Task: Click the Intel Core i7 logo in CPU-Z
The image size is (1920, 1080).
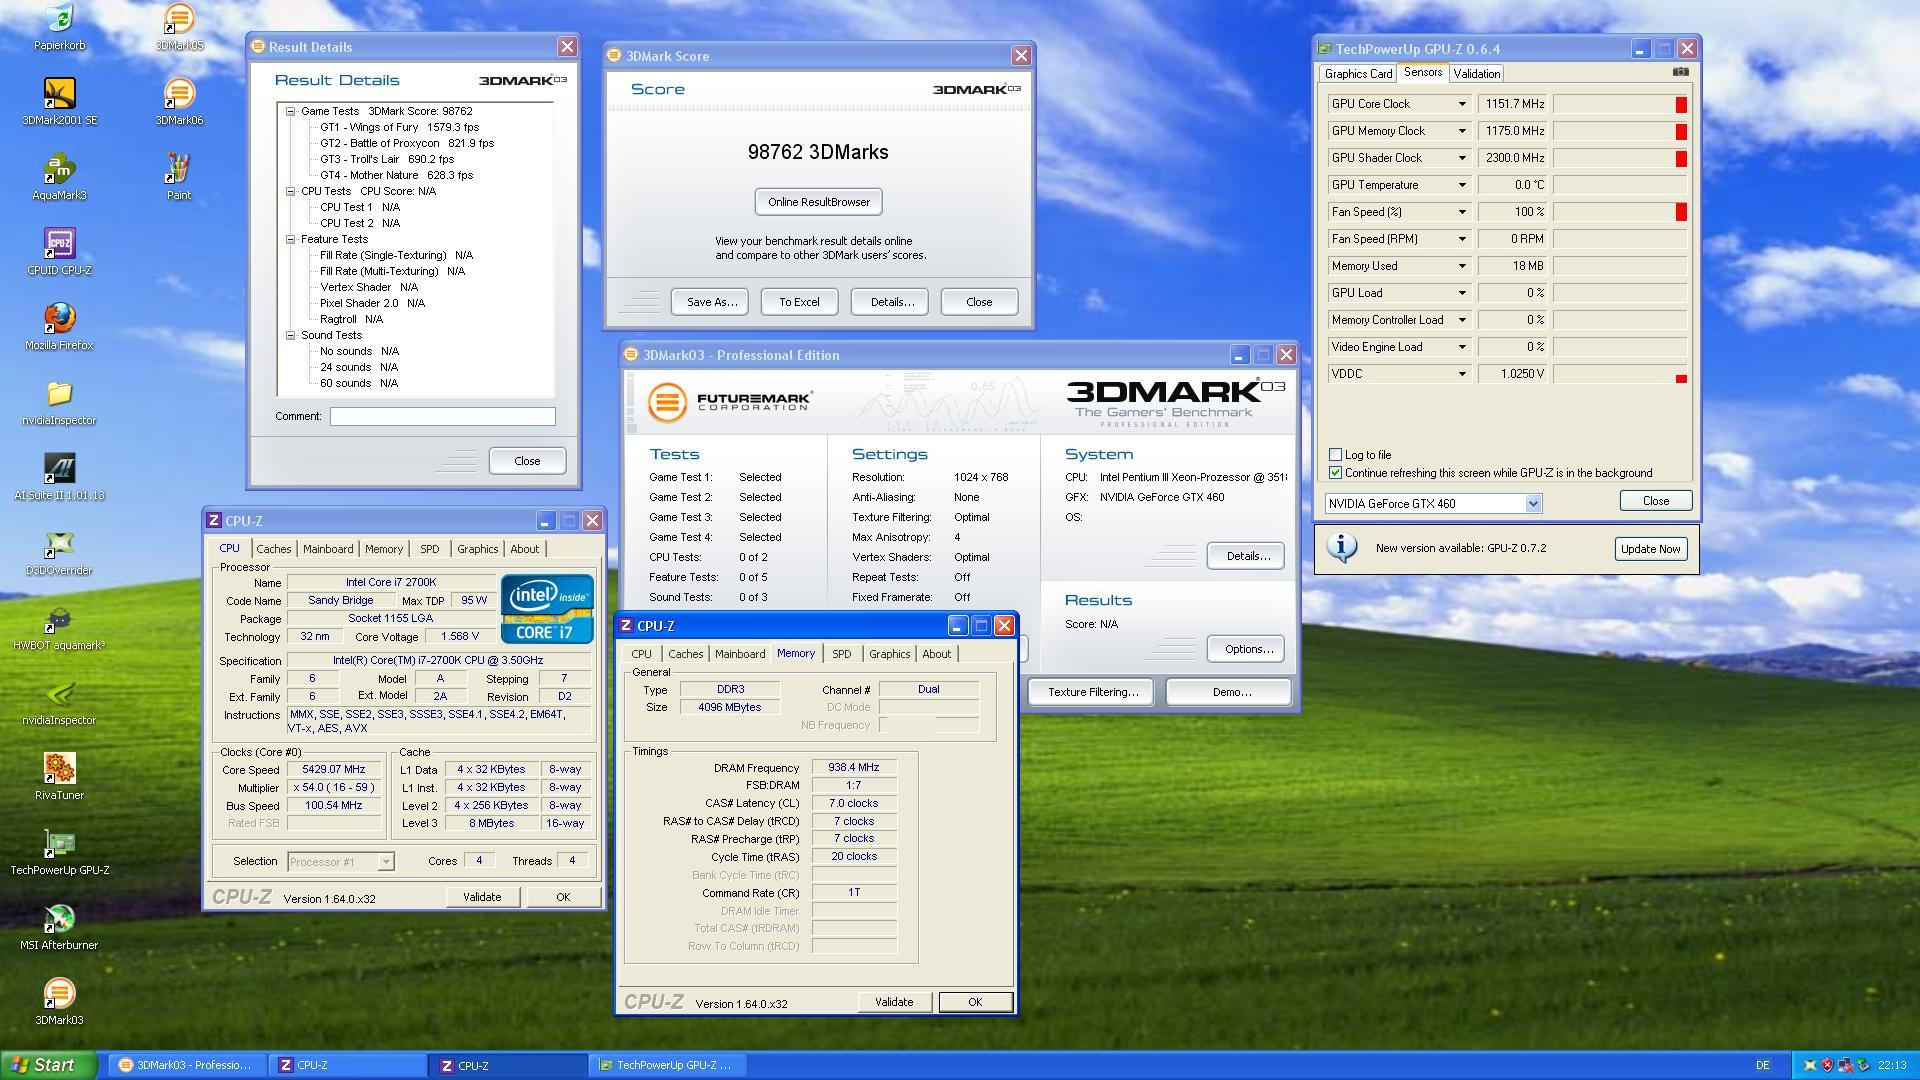Action: point(547,607)
